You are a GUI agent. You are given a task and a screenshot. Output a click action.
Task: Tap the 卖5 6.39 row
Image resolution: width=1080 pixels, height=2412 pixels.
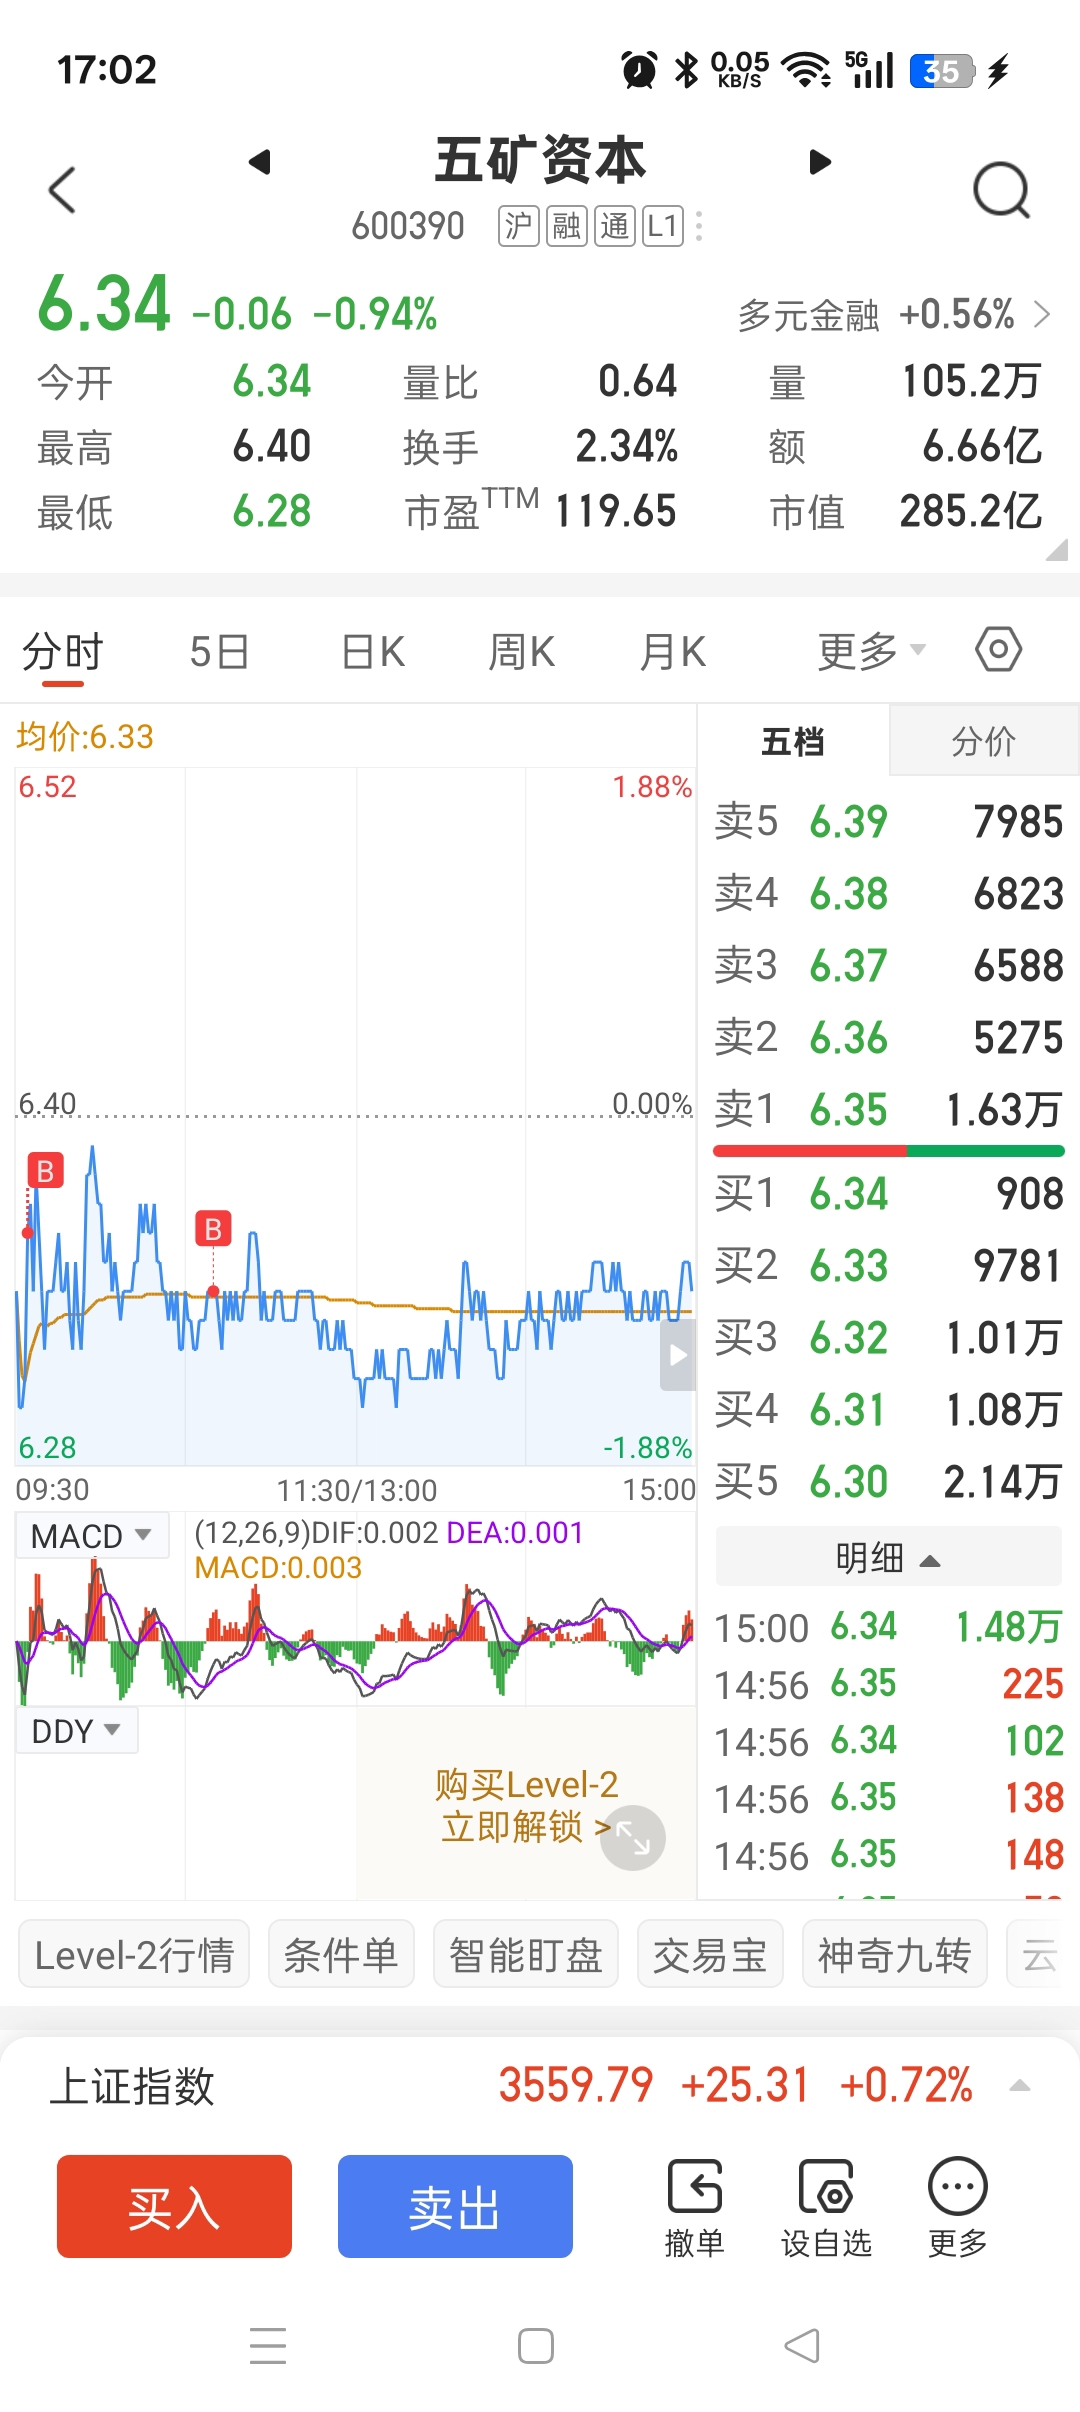[x=888, y=822]
